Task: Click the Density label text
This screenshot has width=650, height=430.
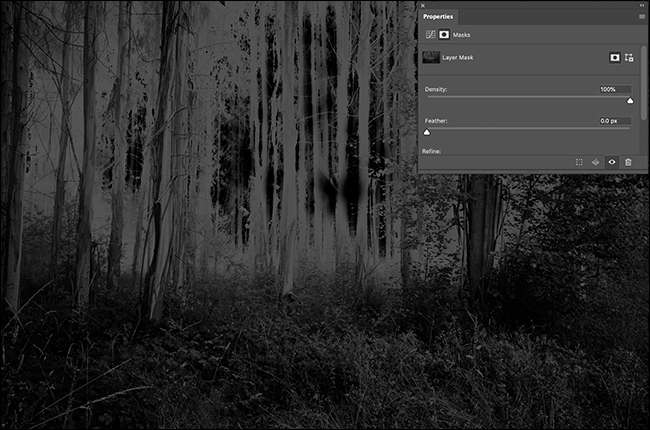Action: [436, 90]
